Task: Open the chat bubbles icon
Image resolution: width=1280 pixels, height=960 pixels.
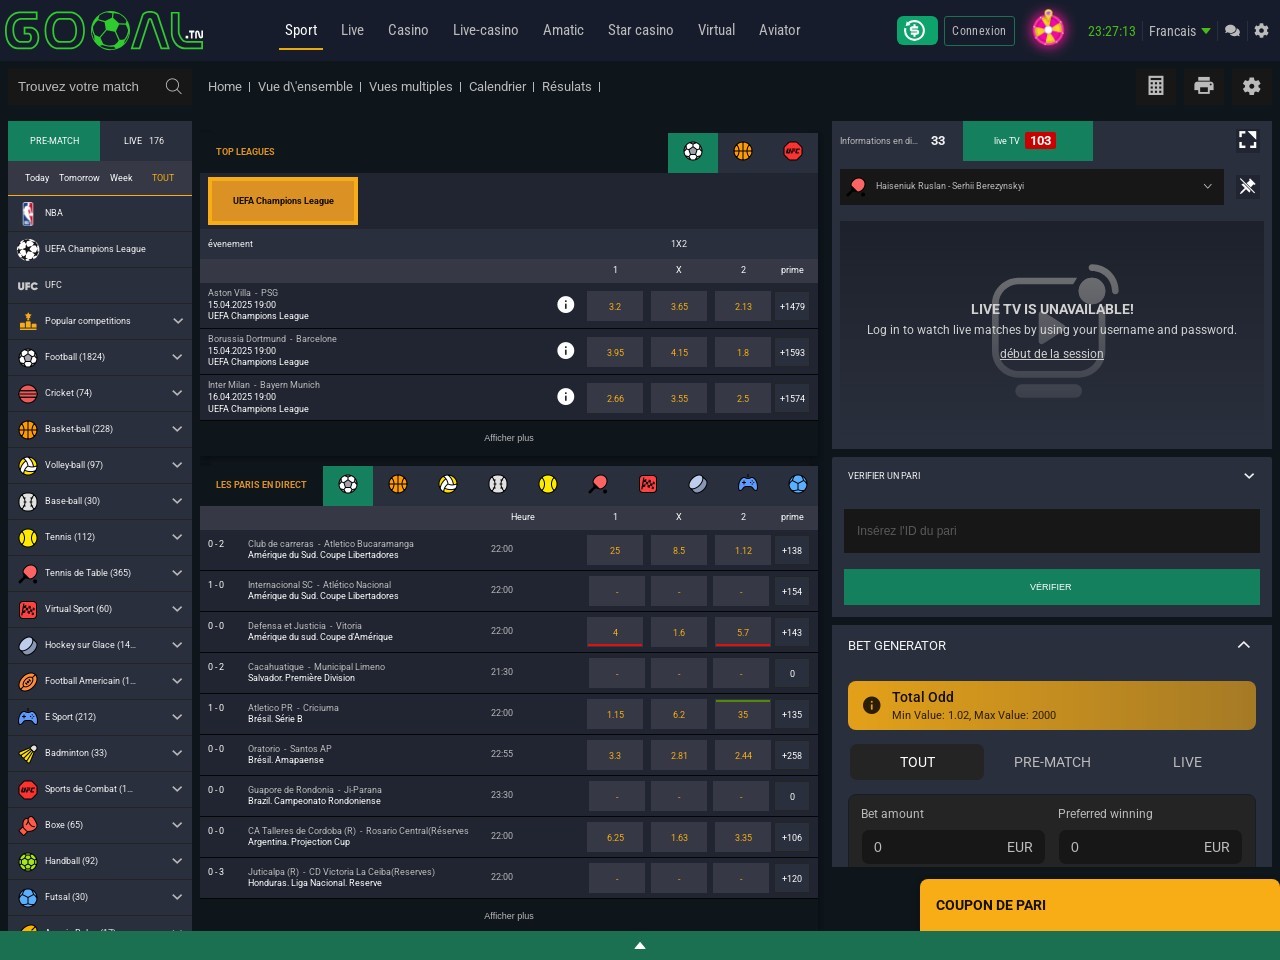Action: point(1233,31)
